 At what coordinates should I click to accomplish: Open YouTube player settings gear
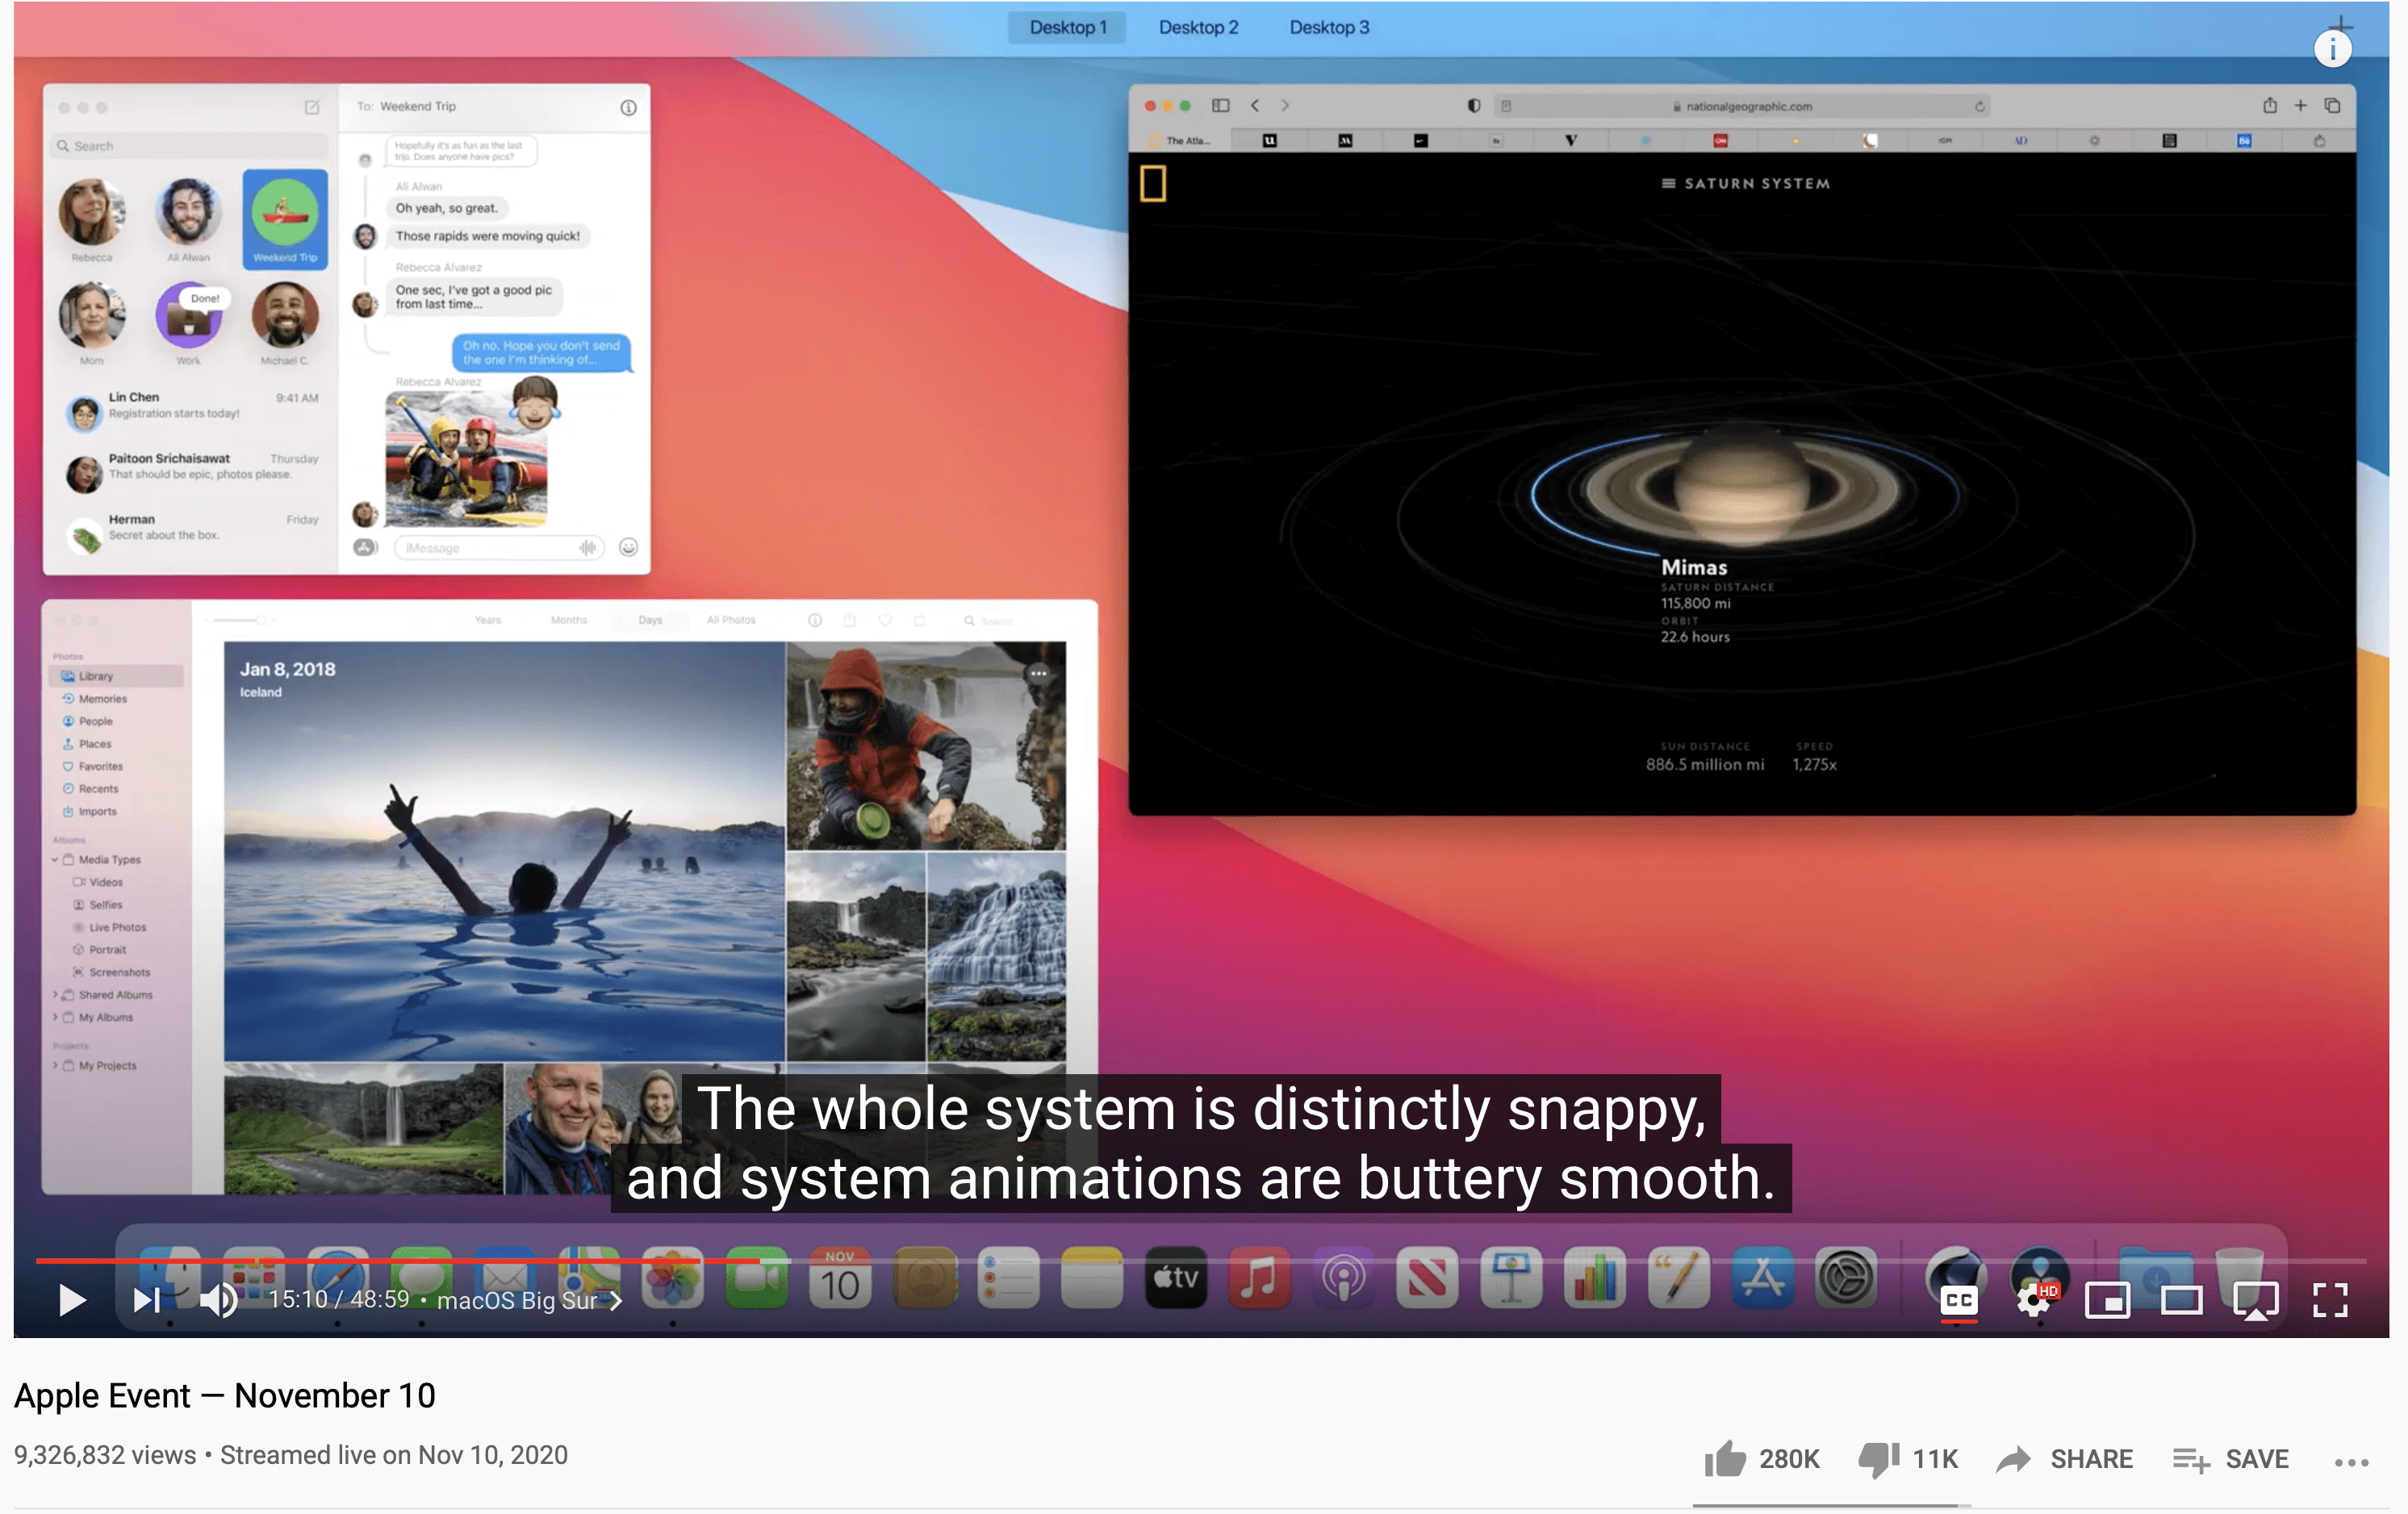click(2034, 1300)
